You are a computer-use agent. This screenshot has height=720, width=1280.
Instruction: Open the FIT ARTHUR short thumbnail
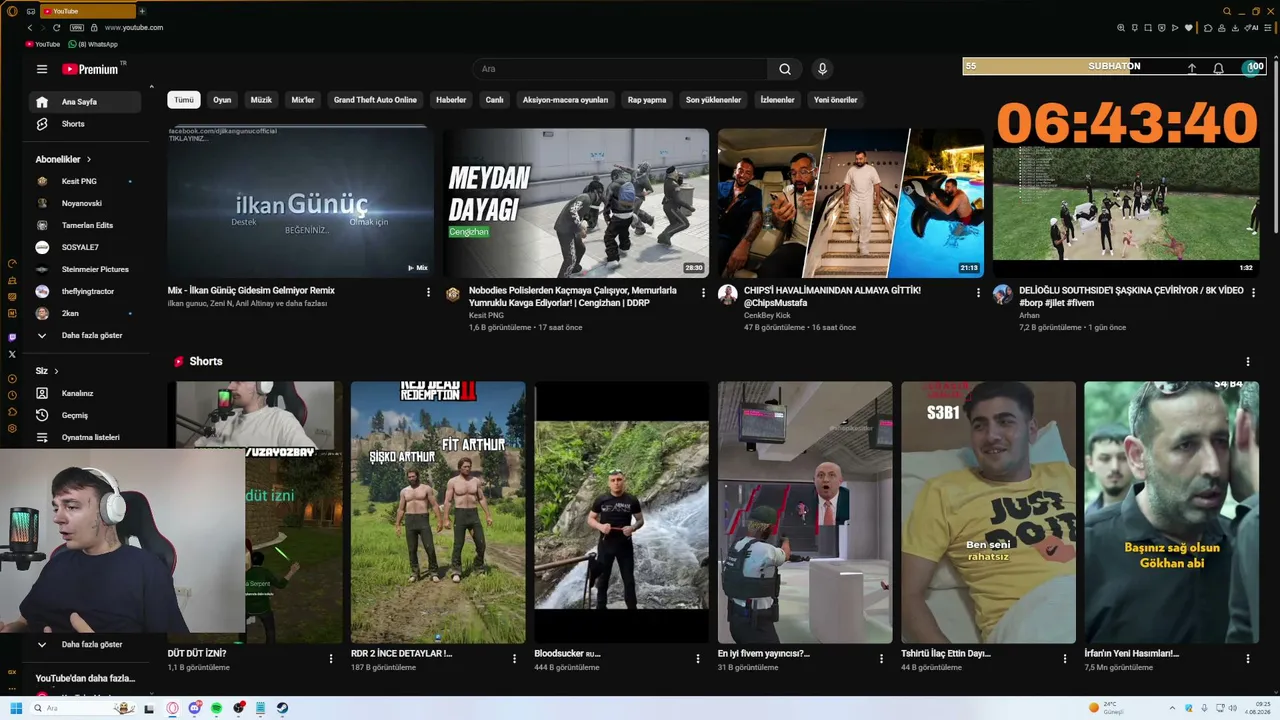click(438, 512)
